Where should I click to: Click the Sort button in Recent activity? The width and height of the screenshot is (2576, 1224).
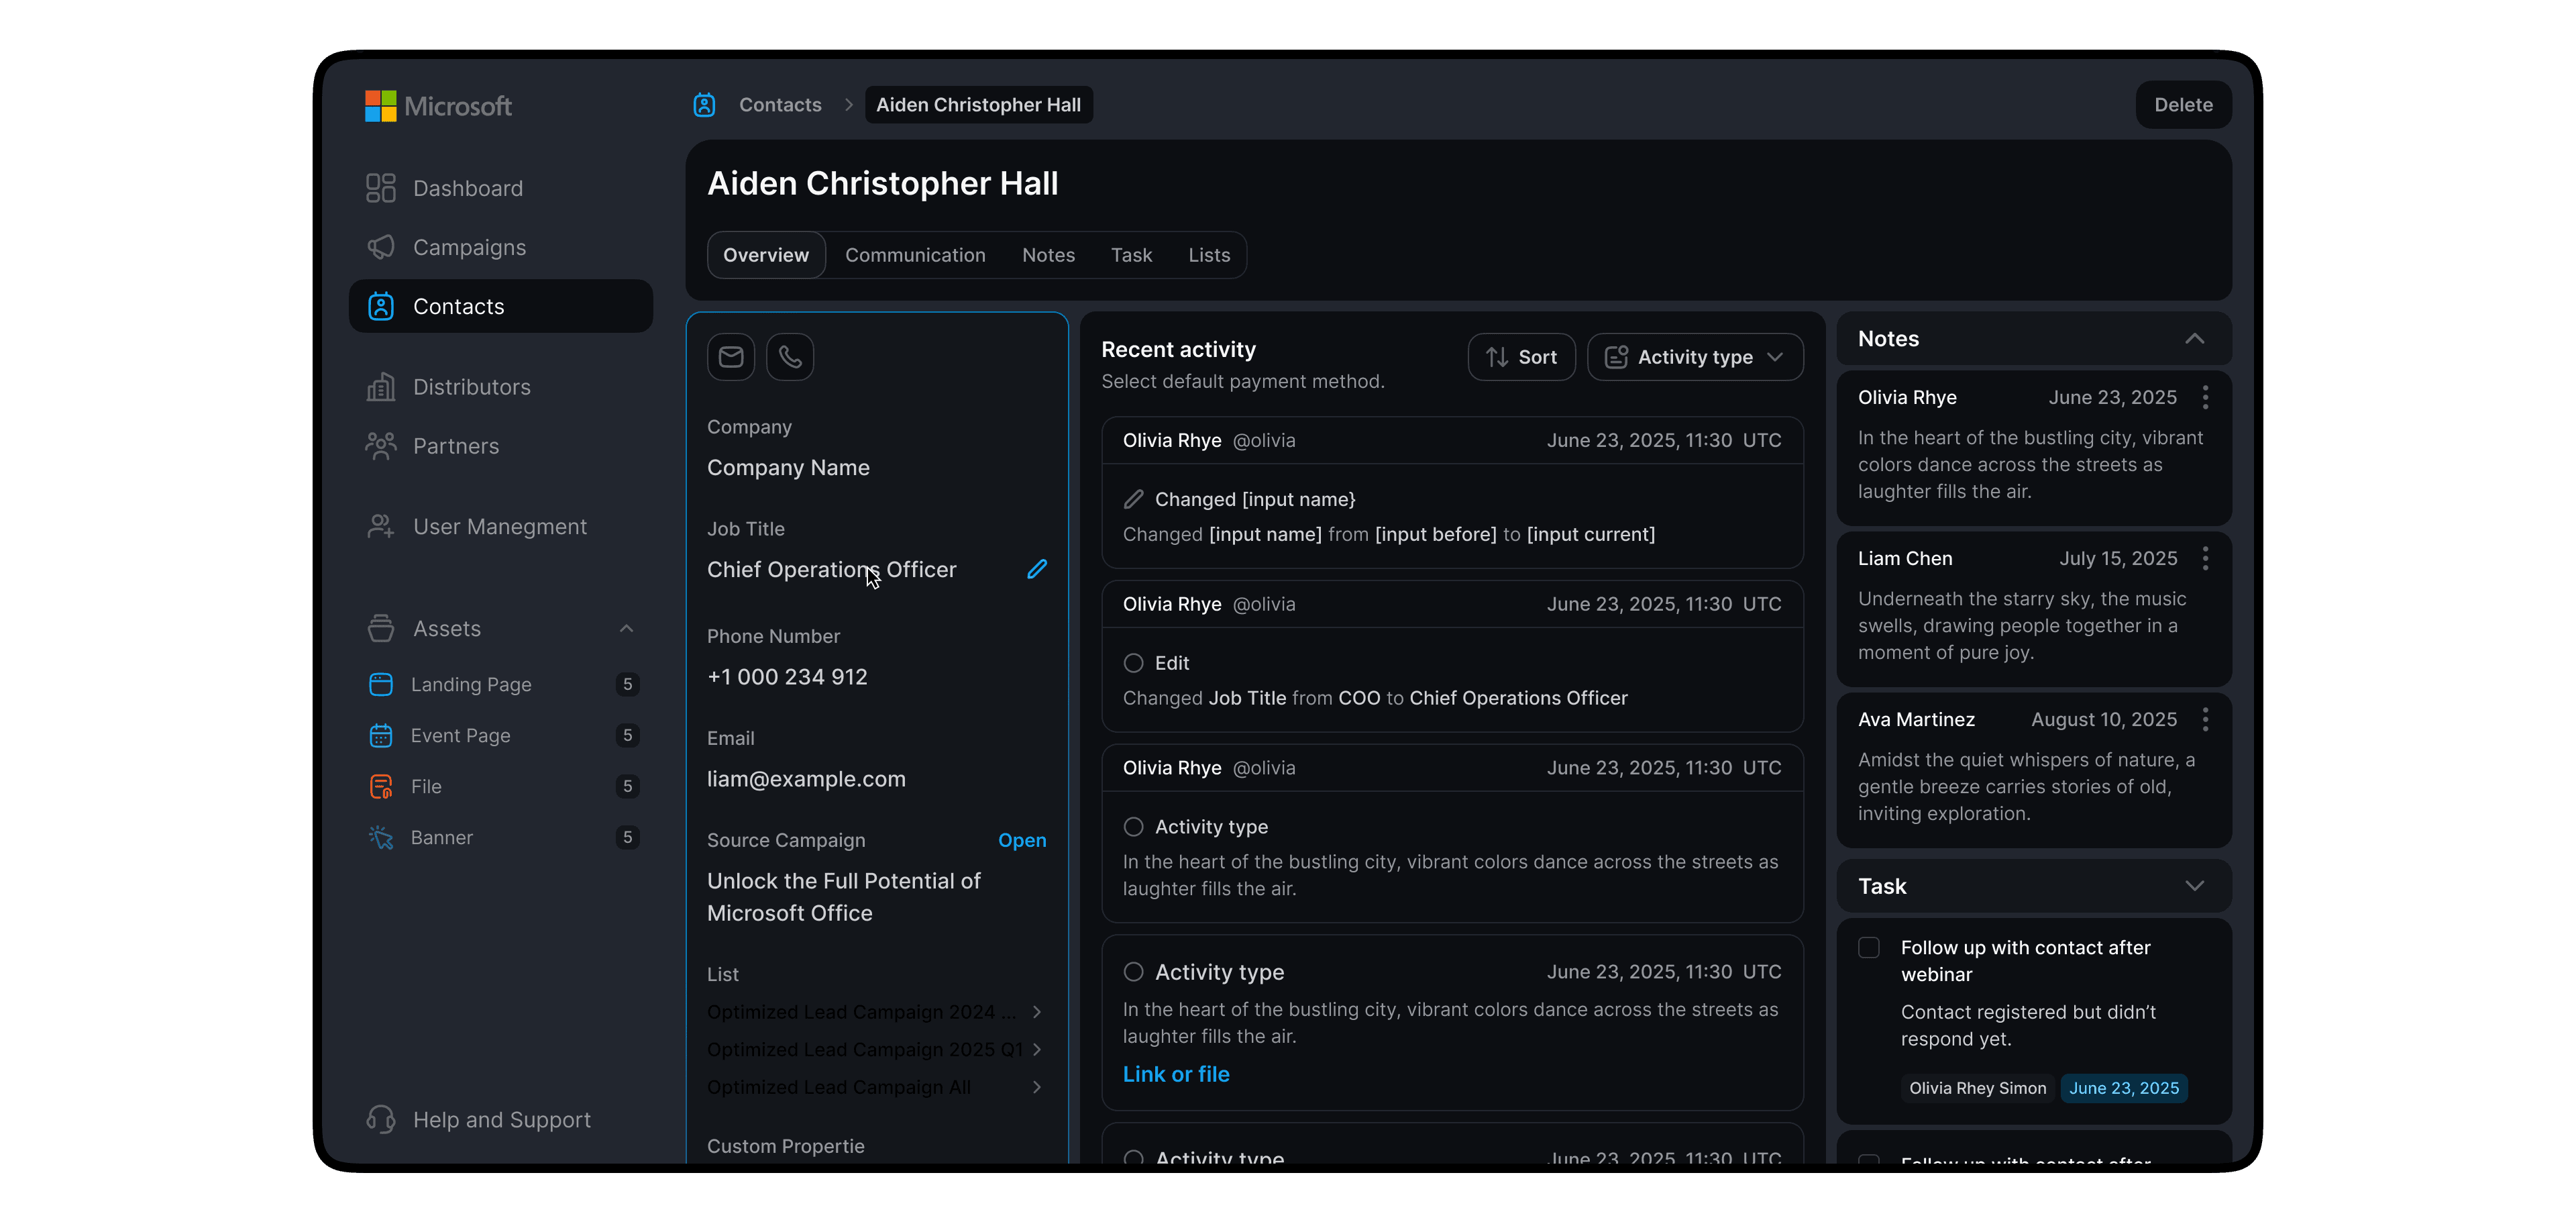pyautogui.click(x=1521, y=357)
